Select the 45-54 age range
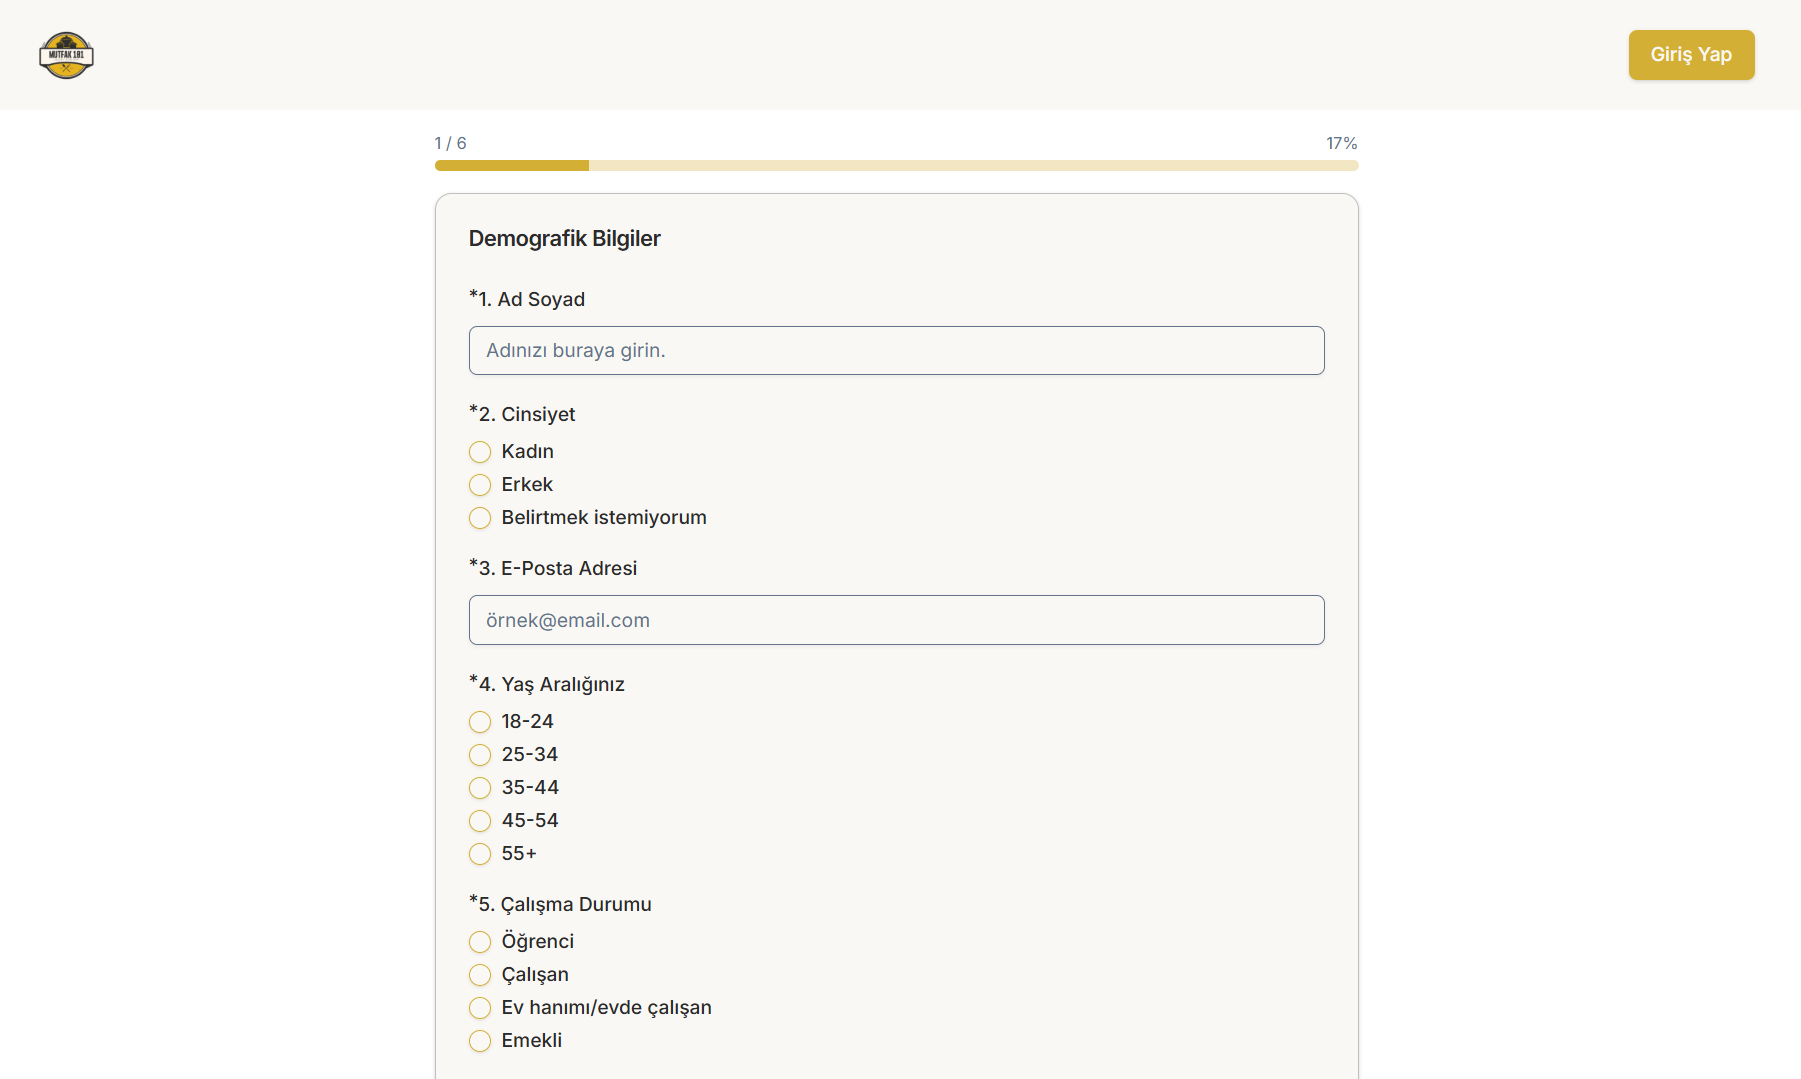Screen dimensions: 1801x1079 pos(480,821)
